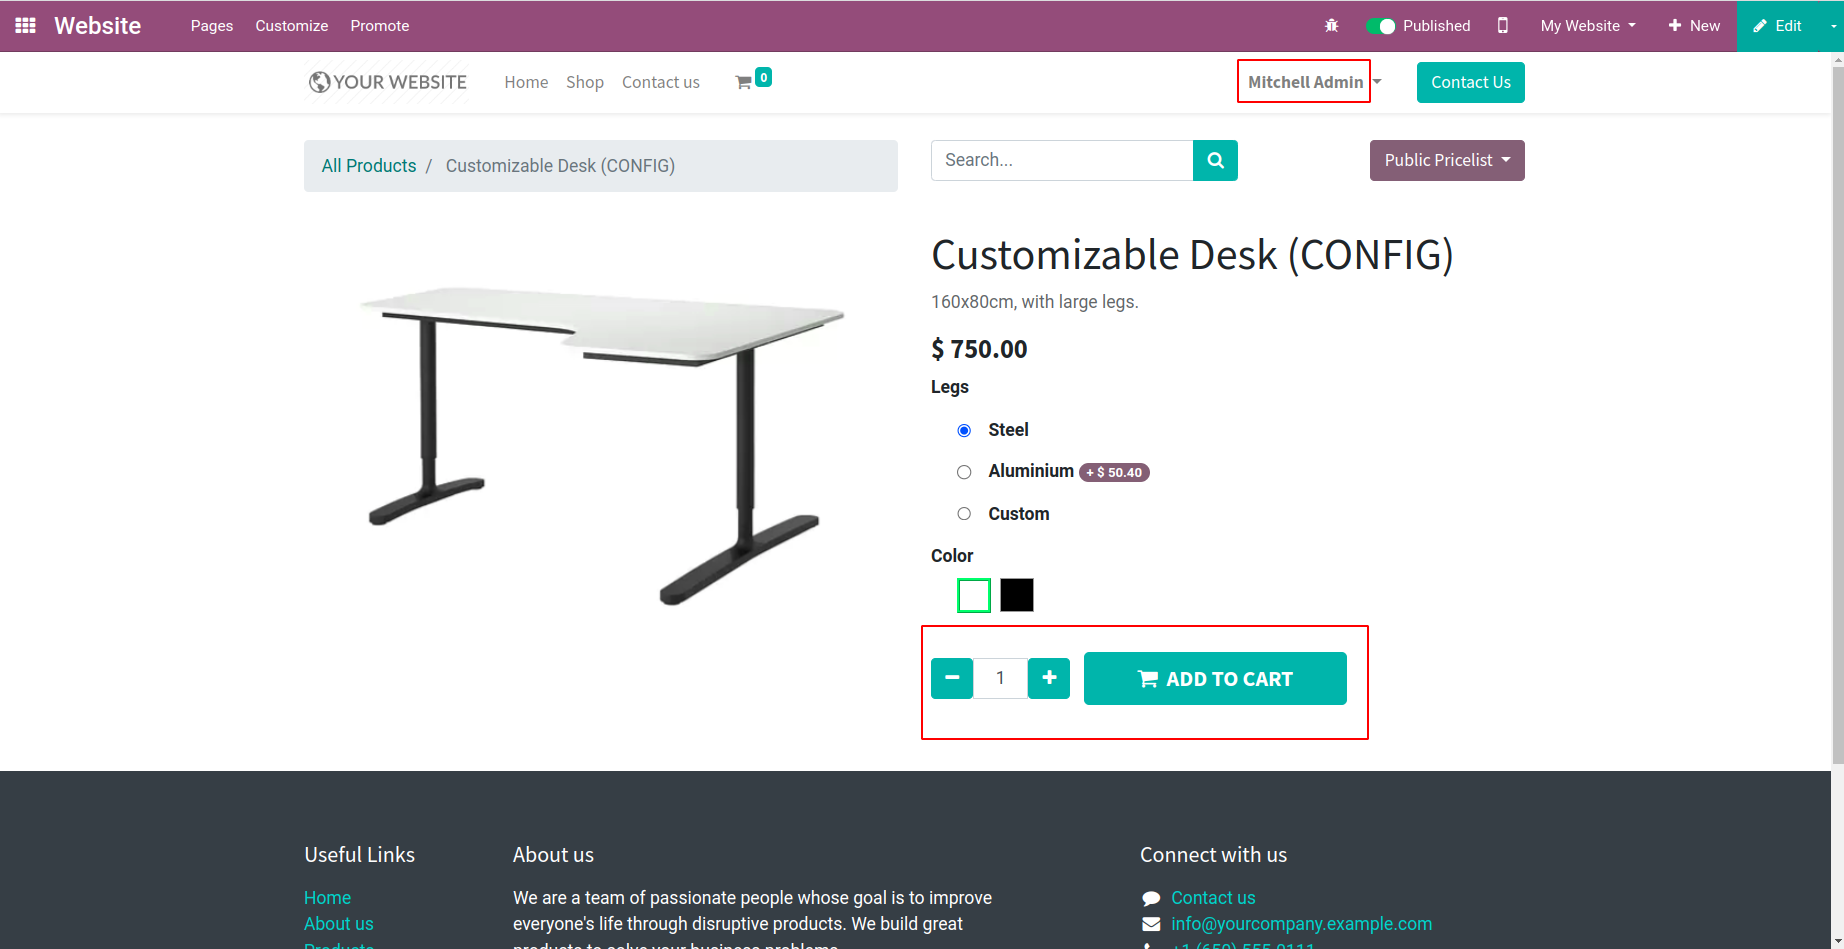Click the email envelope icon in footer
Viewport: 1844px width, 949px height.
click(x=1151, y=924)
